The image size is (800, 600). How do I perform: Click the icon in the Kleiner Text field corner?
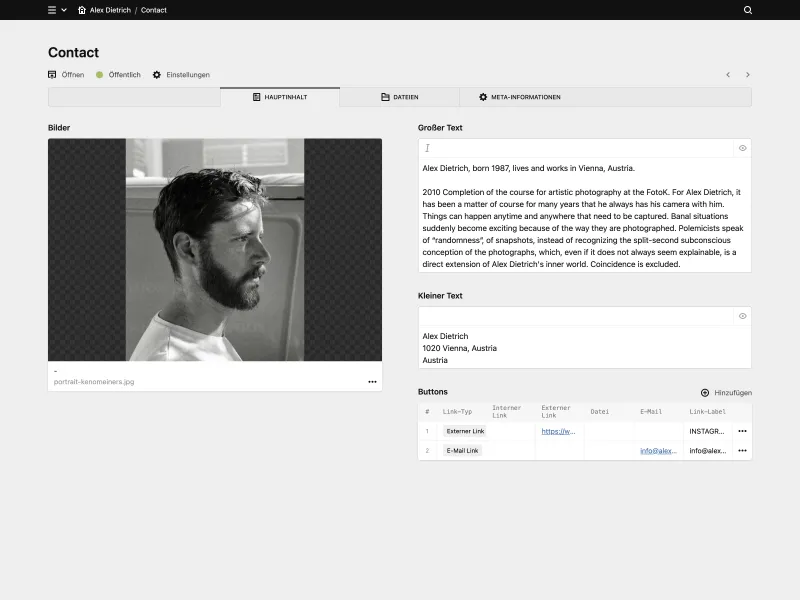[x=741, y=315]
